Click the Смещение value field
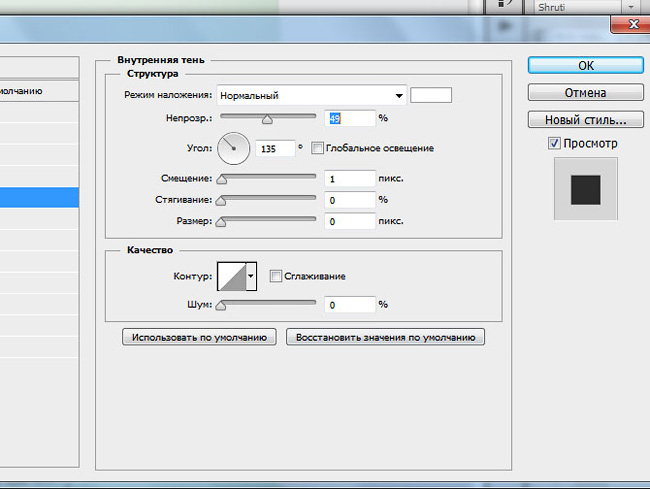650x489 pixels. 350,179
